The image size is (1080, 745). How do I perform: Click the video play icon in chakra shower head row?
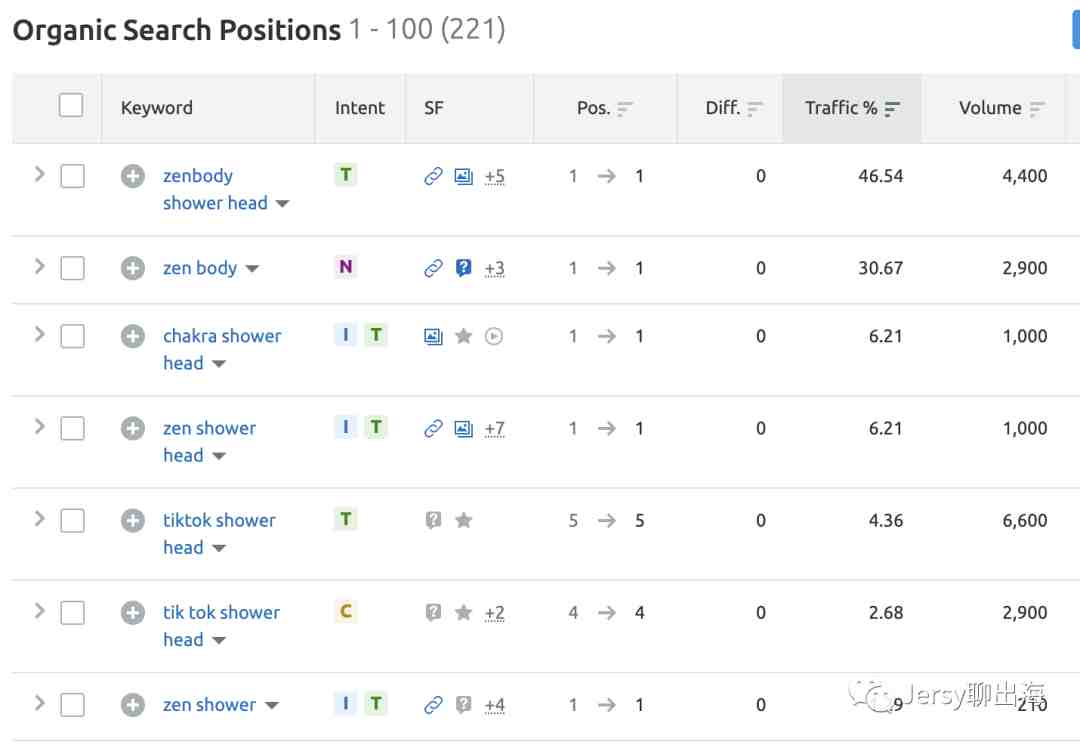click(x=494, y=337)
